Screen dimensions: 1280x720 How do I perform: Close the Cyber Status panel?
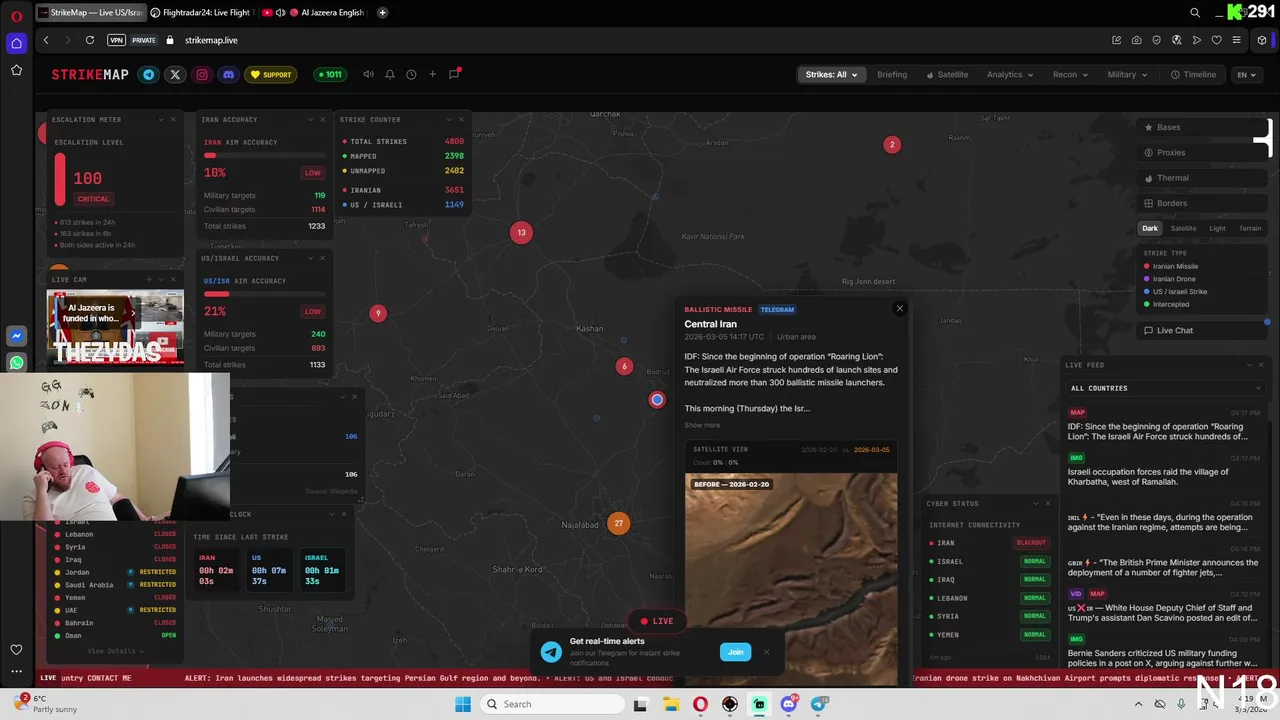(1048, 503)
